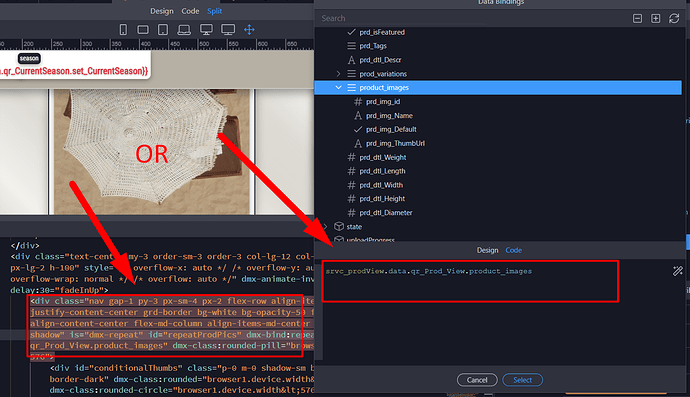Viewport: 690px width, 397px height.
Task: Expand the state tree node
Action: pos(326,226)
